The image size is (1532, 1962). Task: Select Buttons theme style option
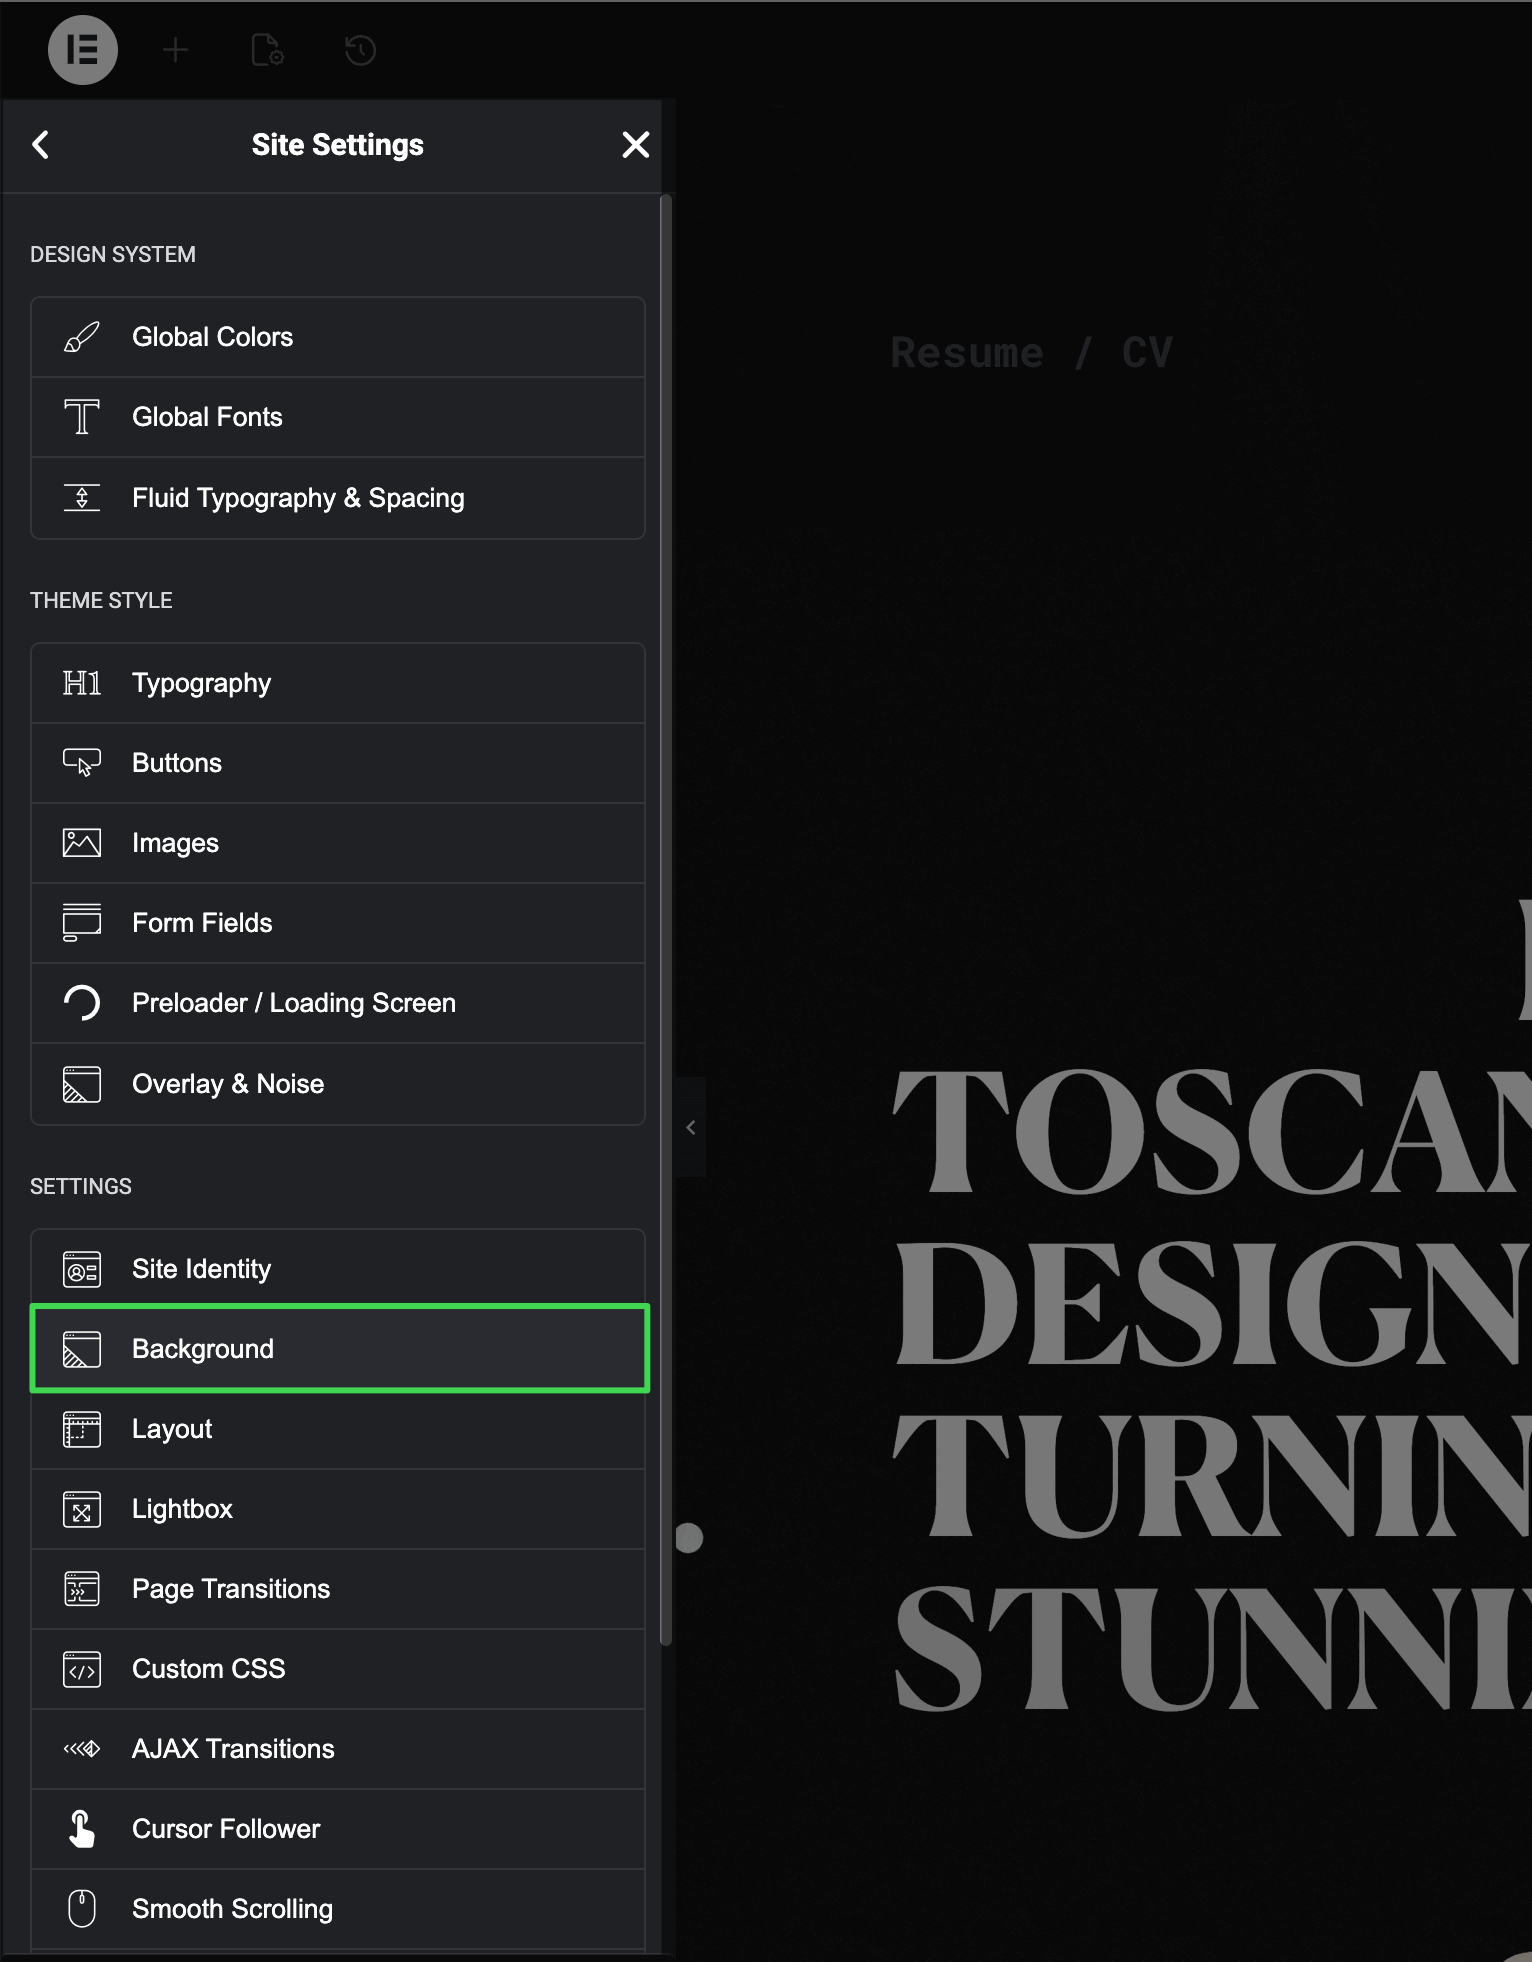(177, 763)
